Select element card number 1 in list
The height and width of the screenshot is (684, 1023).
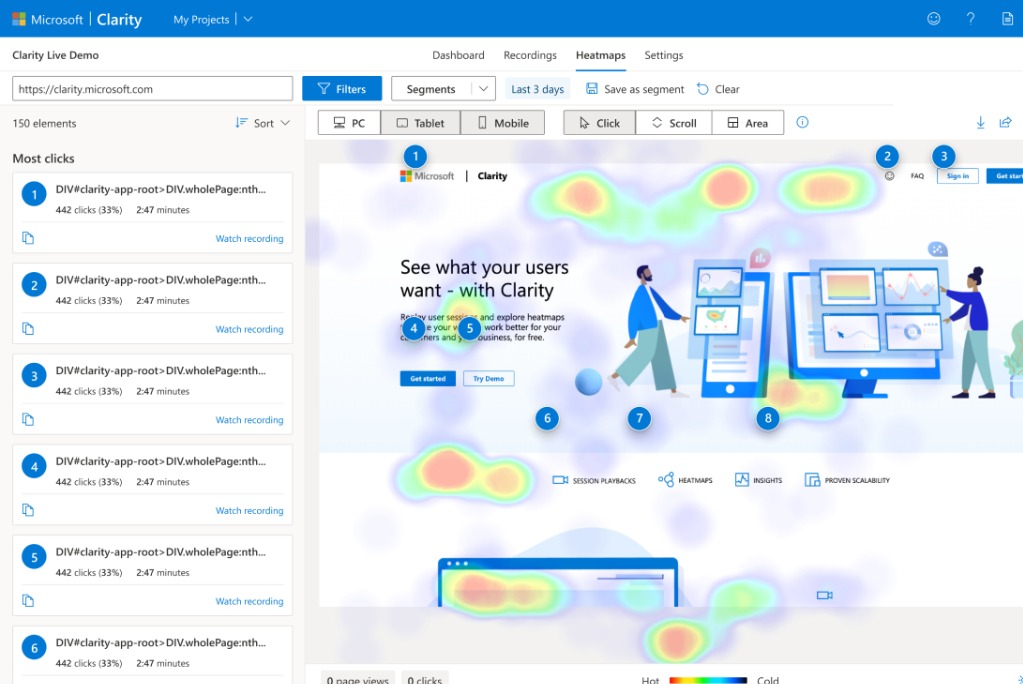(x=152, y=213)
